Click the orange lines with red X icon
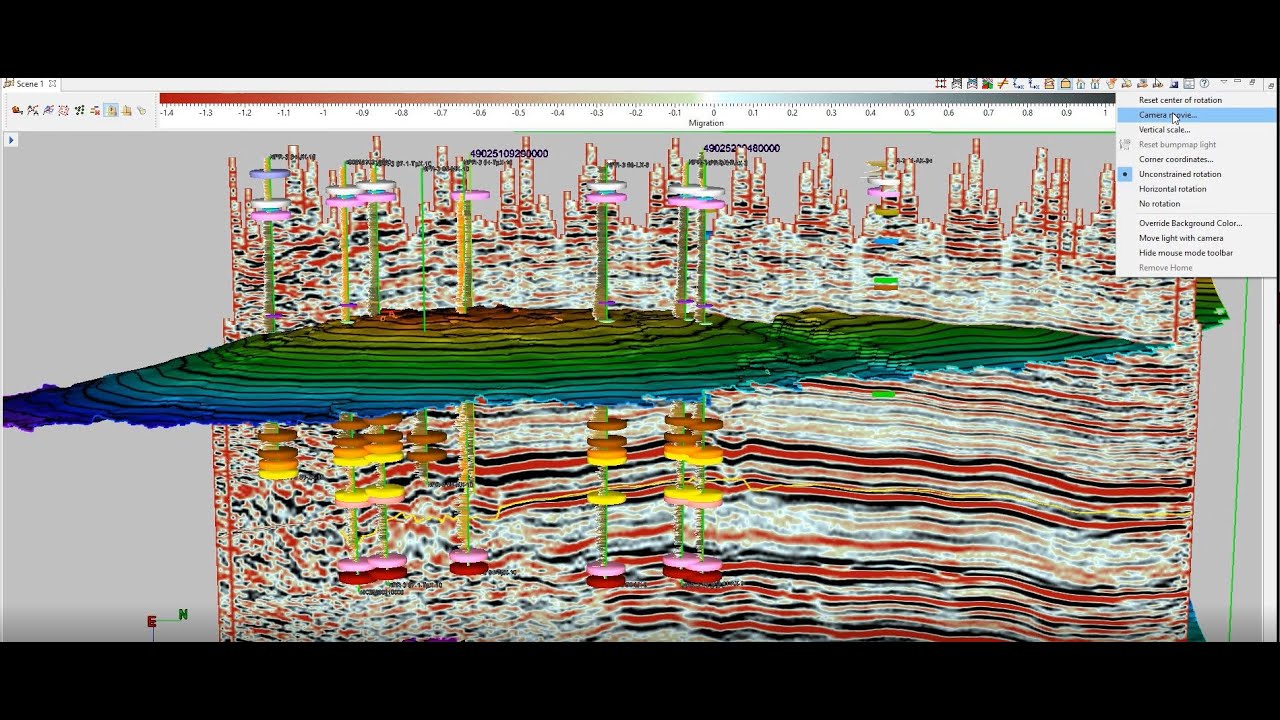Viewport: 1280px width, 720px height. point(95,110)
